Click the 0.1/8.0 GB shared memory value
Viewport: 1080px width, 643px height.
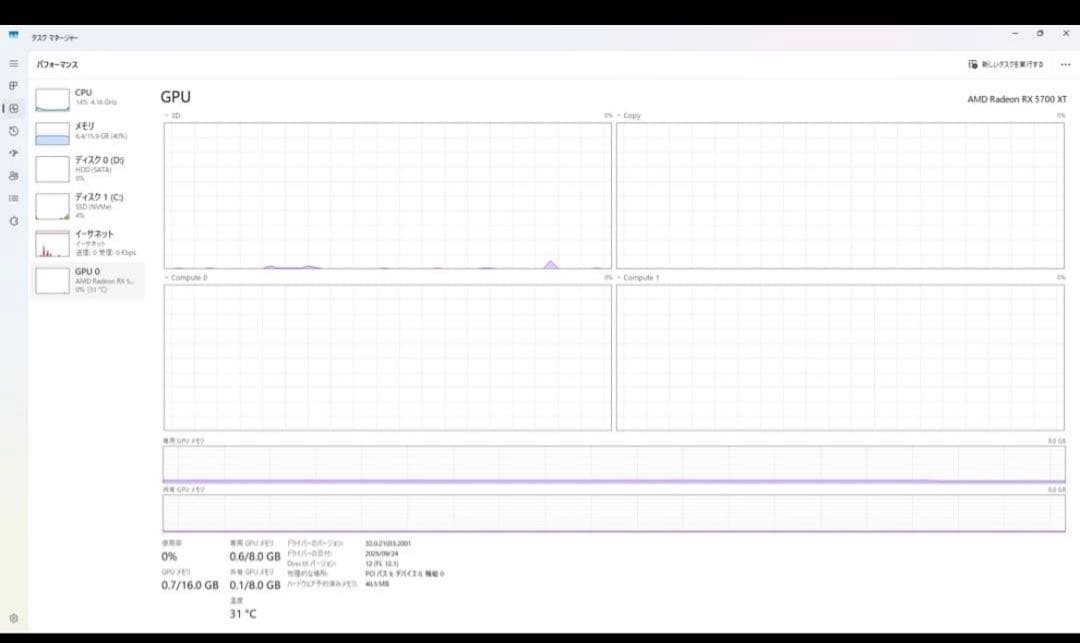tap(255, 585)
